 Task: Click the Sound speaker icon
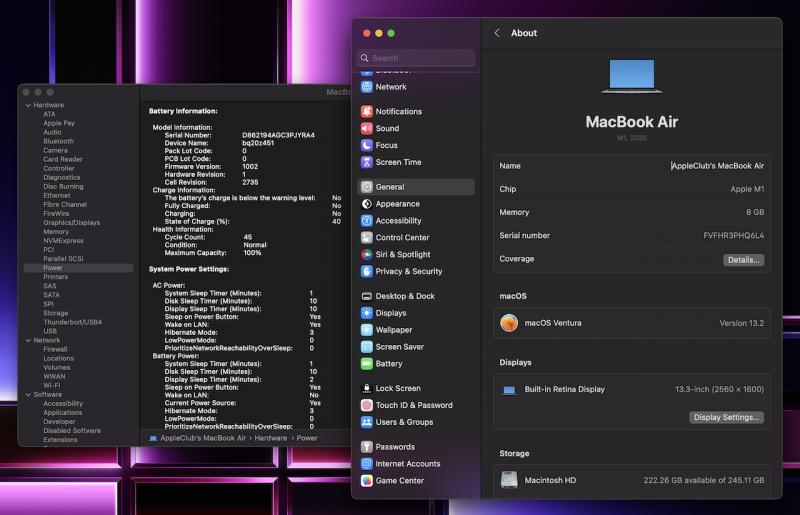366,128
